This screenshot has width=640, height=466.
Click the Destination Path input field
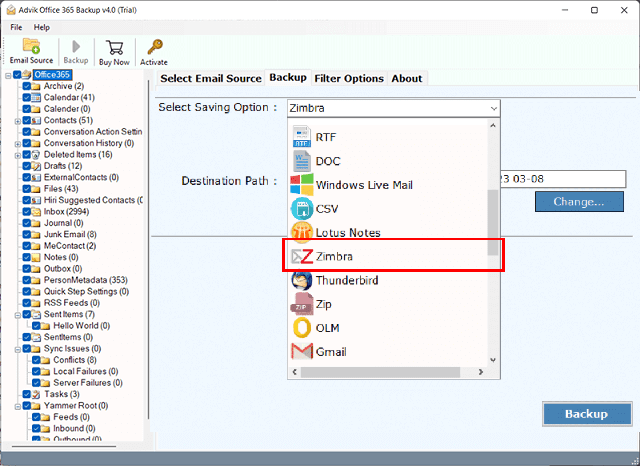pyautogui.click(x=563, y=179)
